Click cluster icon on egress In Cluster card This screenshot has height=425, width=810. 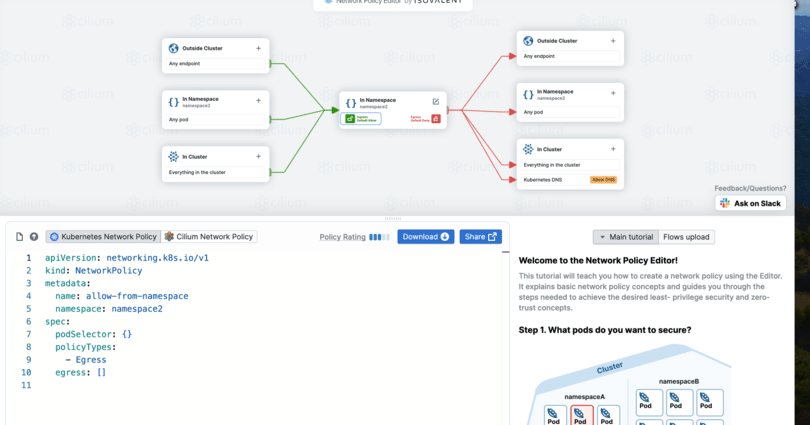tap(528, 149)
